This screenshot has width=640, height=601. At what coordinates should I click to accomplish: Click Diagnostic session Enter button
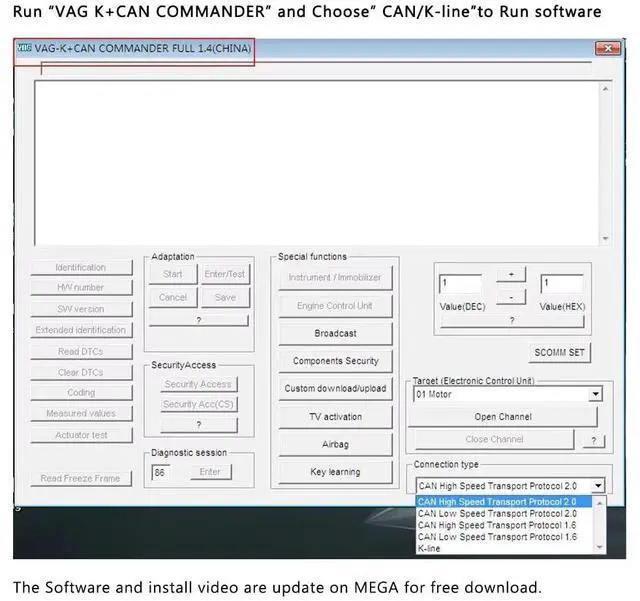click(211, 472)
